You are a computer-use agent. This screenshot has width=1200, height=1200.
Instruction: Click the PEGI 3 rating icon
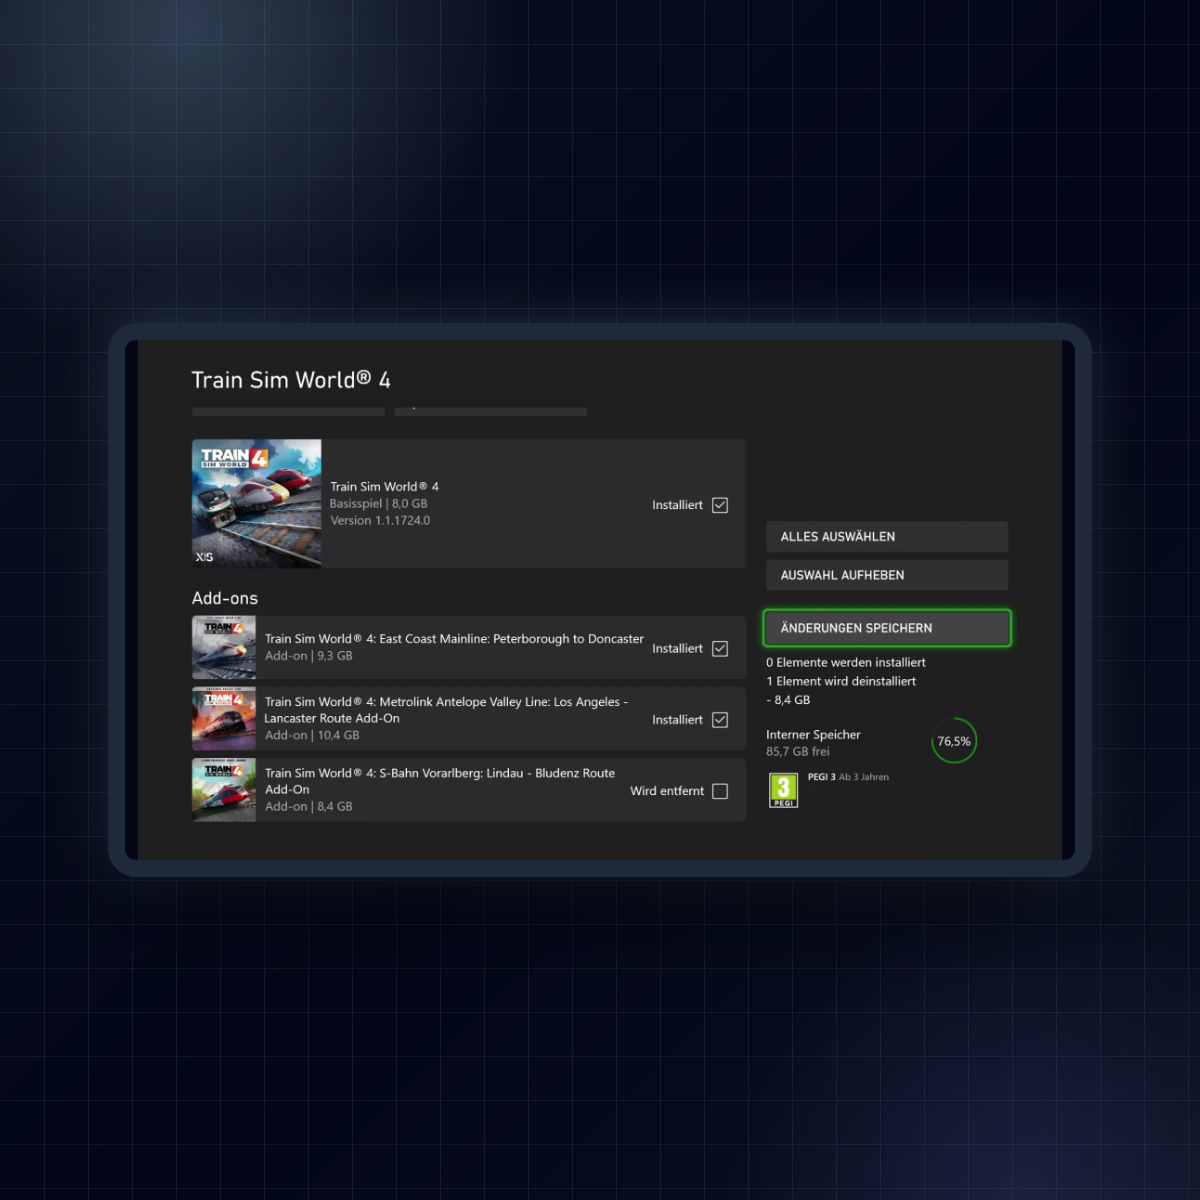(783, 790)
